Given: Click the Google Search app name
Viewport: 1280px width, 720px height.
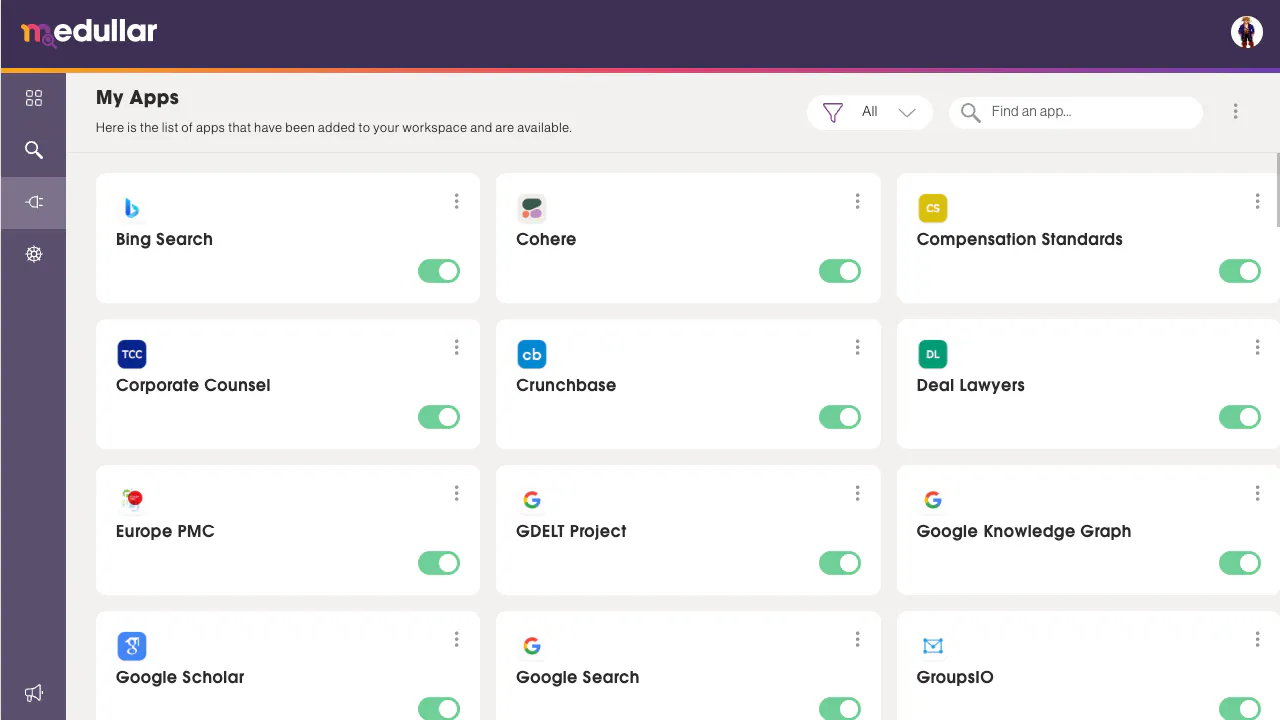Looking at the screenshot, I should 577,677.
